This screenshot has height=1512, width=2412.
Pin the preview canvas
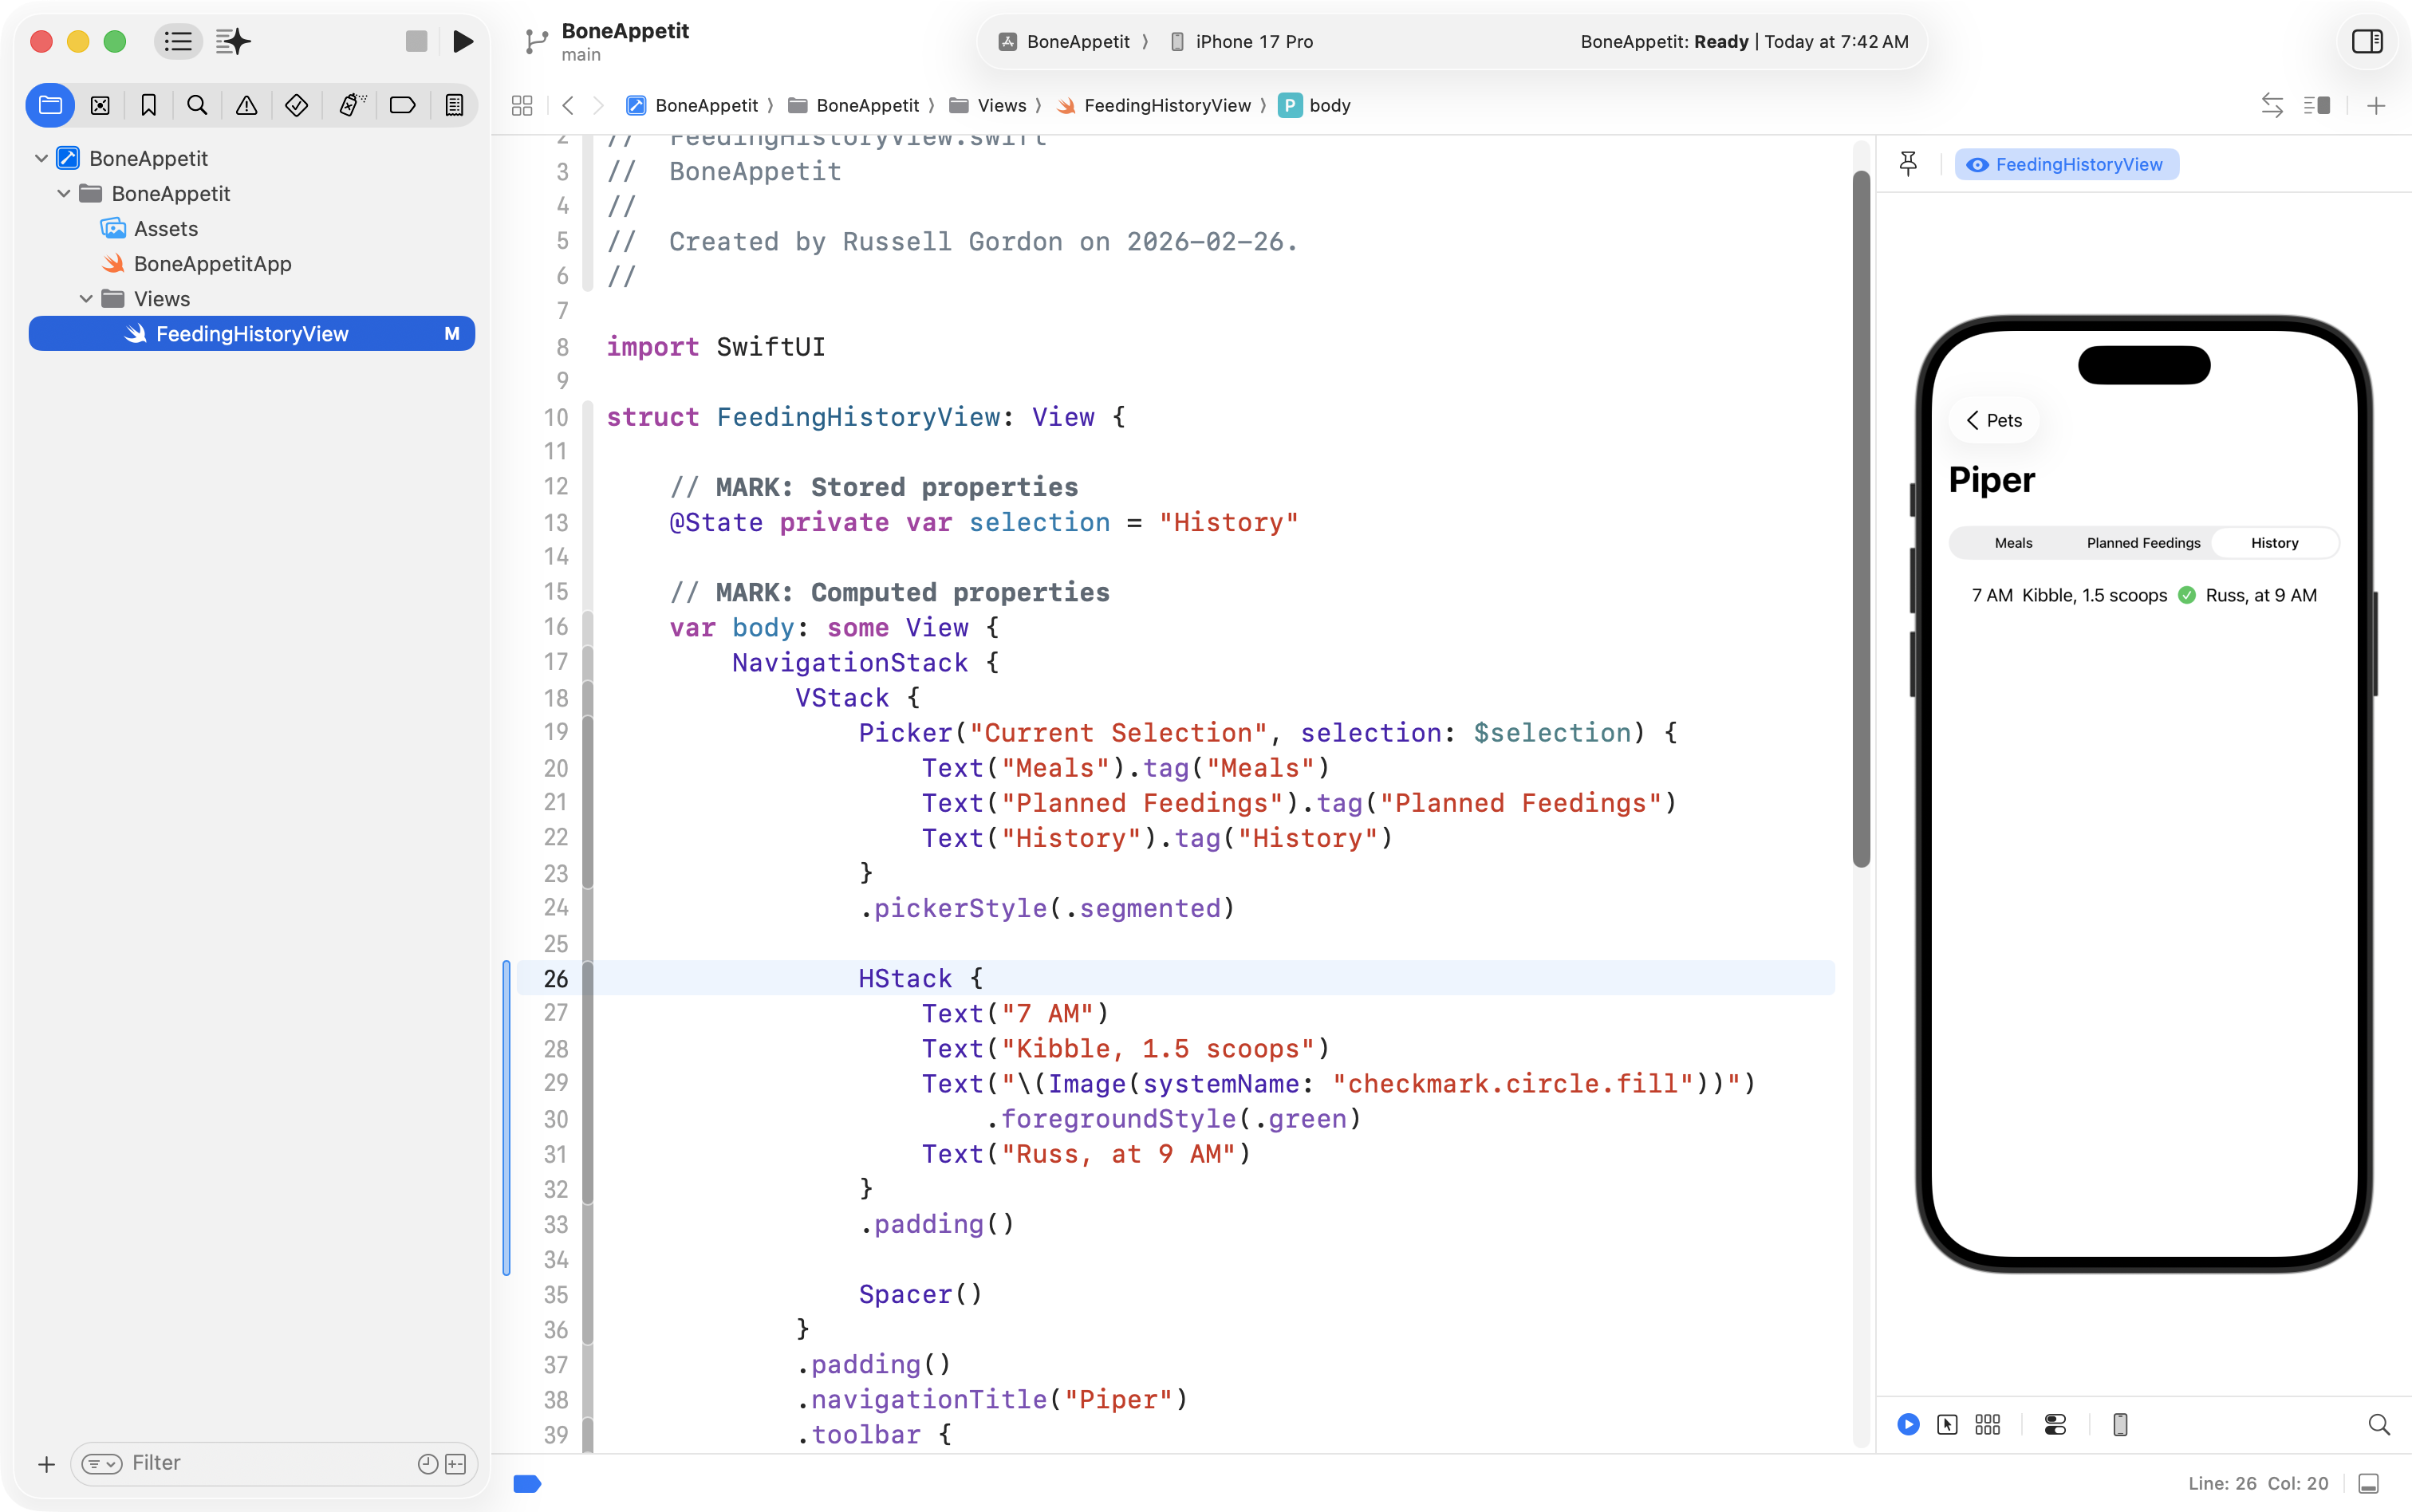pos(1908,164)
